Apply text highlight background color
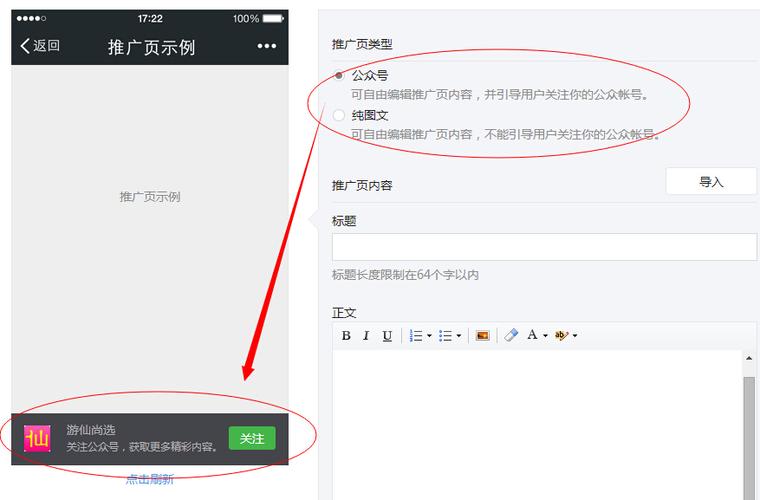Image resolution: width=760 pixels, height=500 pixels. click(x=561, y=335)
